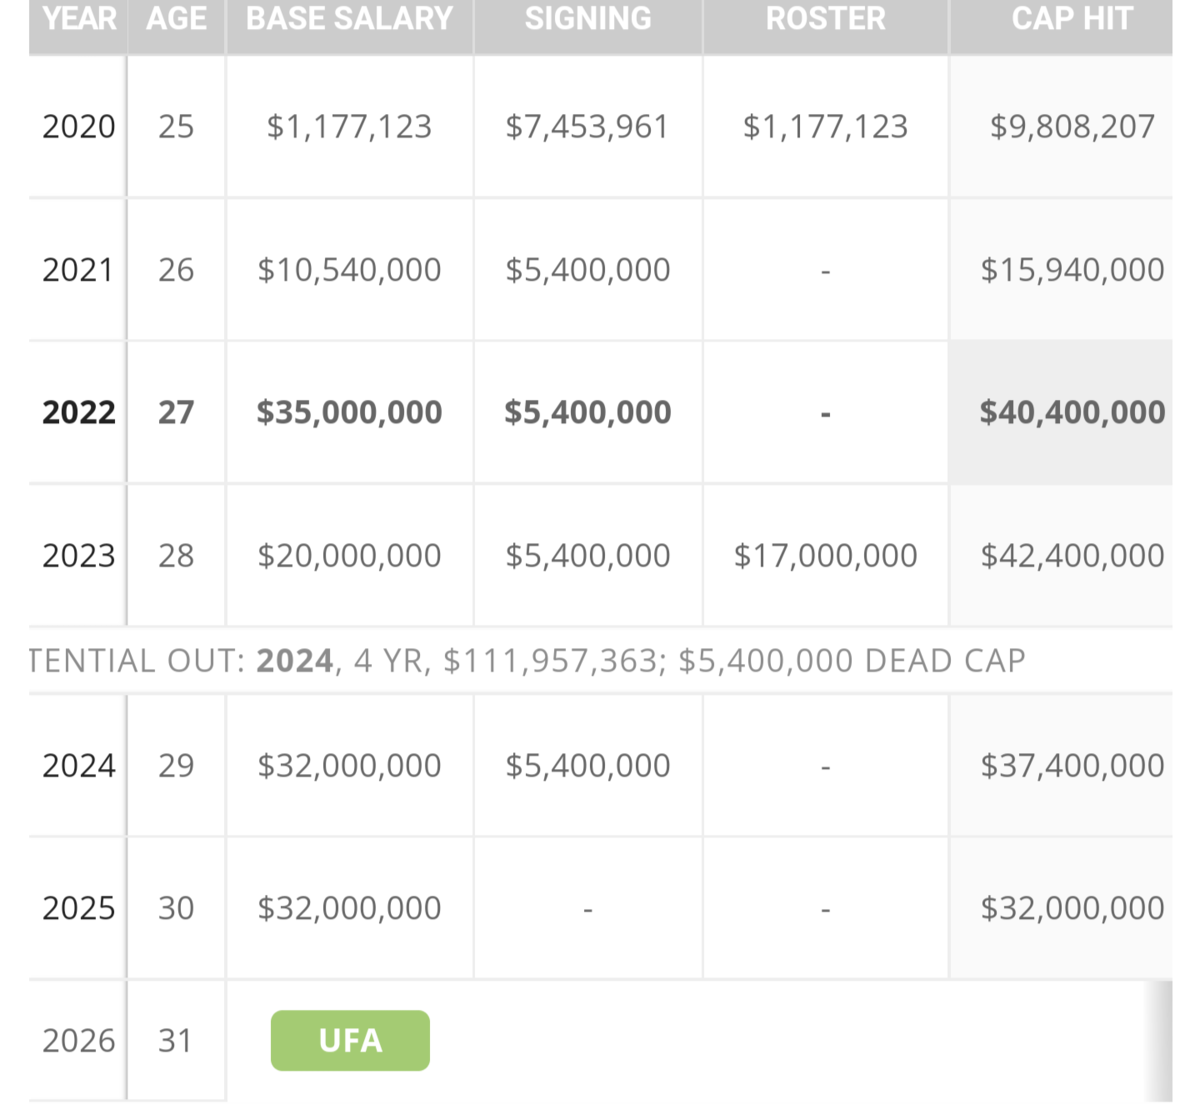This screenshot has width=1200, height=1115.
Task: Click the CAP HIT column header
Action: [x=1071, y=19]
